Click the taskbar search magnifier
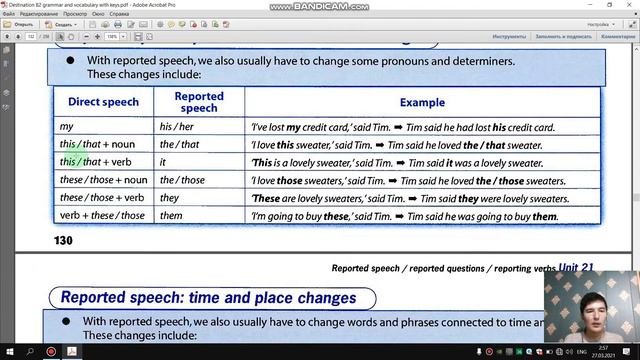The width and height of the screenshot is (640, 360). pyautogui.click(x=30, y=351)
